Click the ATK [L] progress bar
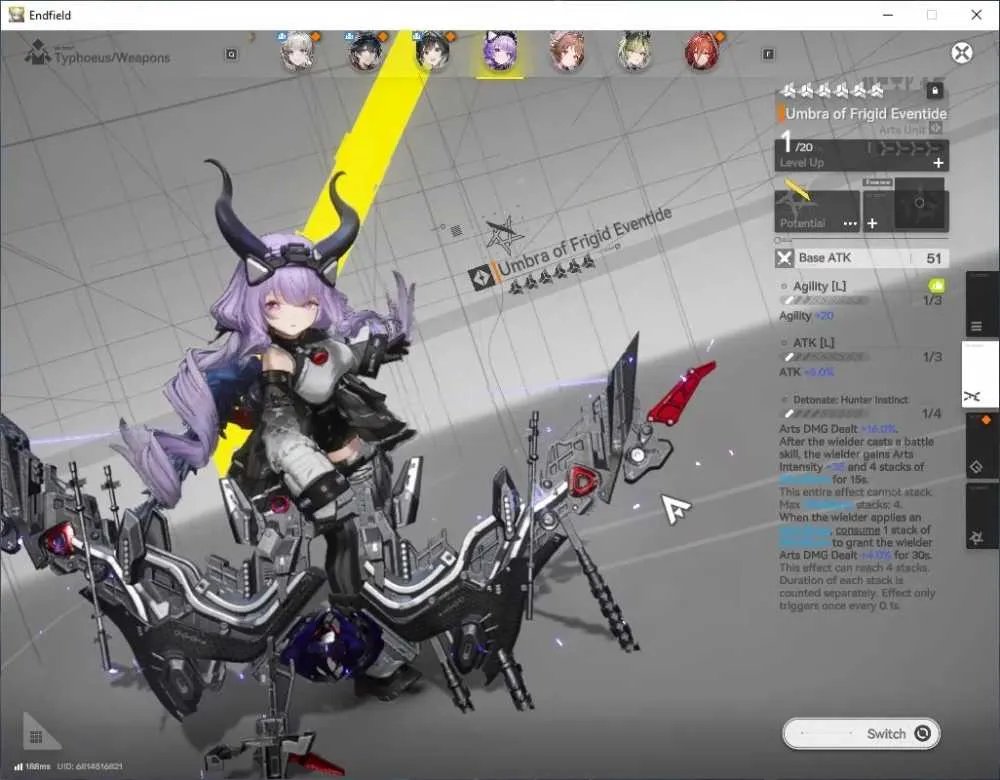Screen dimensions: 1000x780 pyautogui.click(x=824, y=357)
